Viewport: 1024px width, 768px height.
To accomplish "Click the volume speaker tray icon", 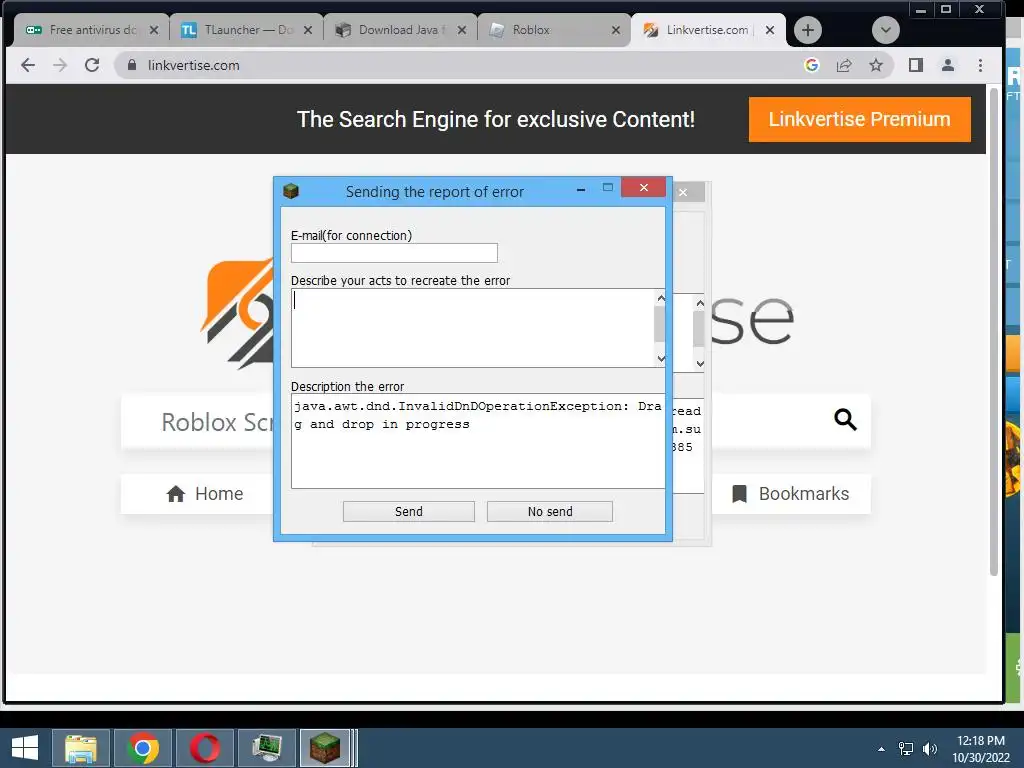I will click(930, 749).
